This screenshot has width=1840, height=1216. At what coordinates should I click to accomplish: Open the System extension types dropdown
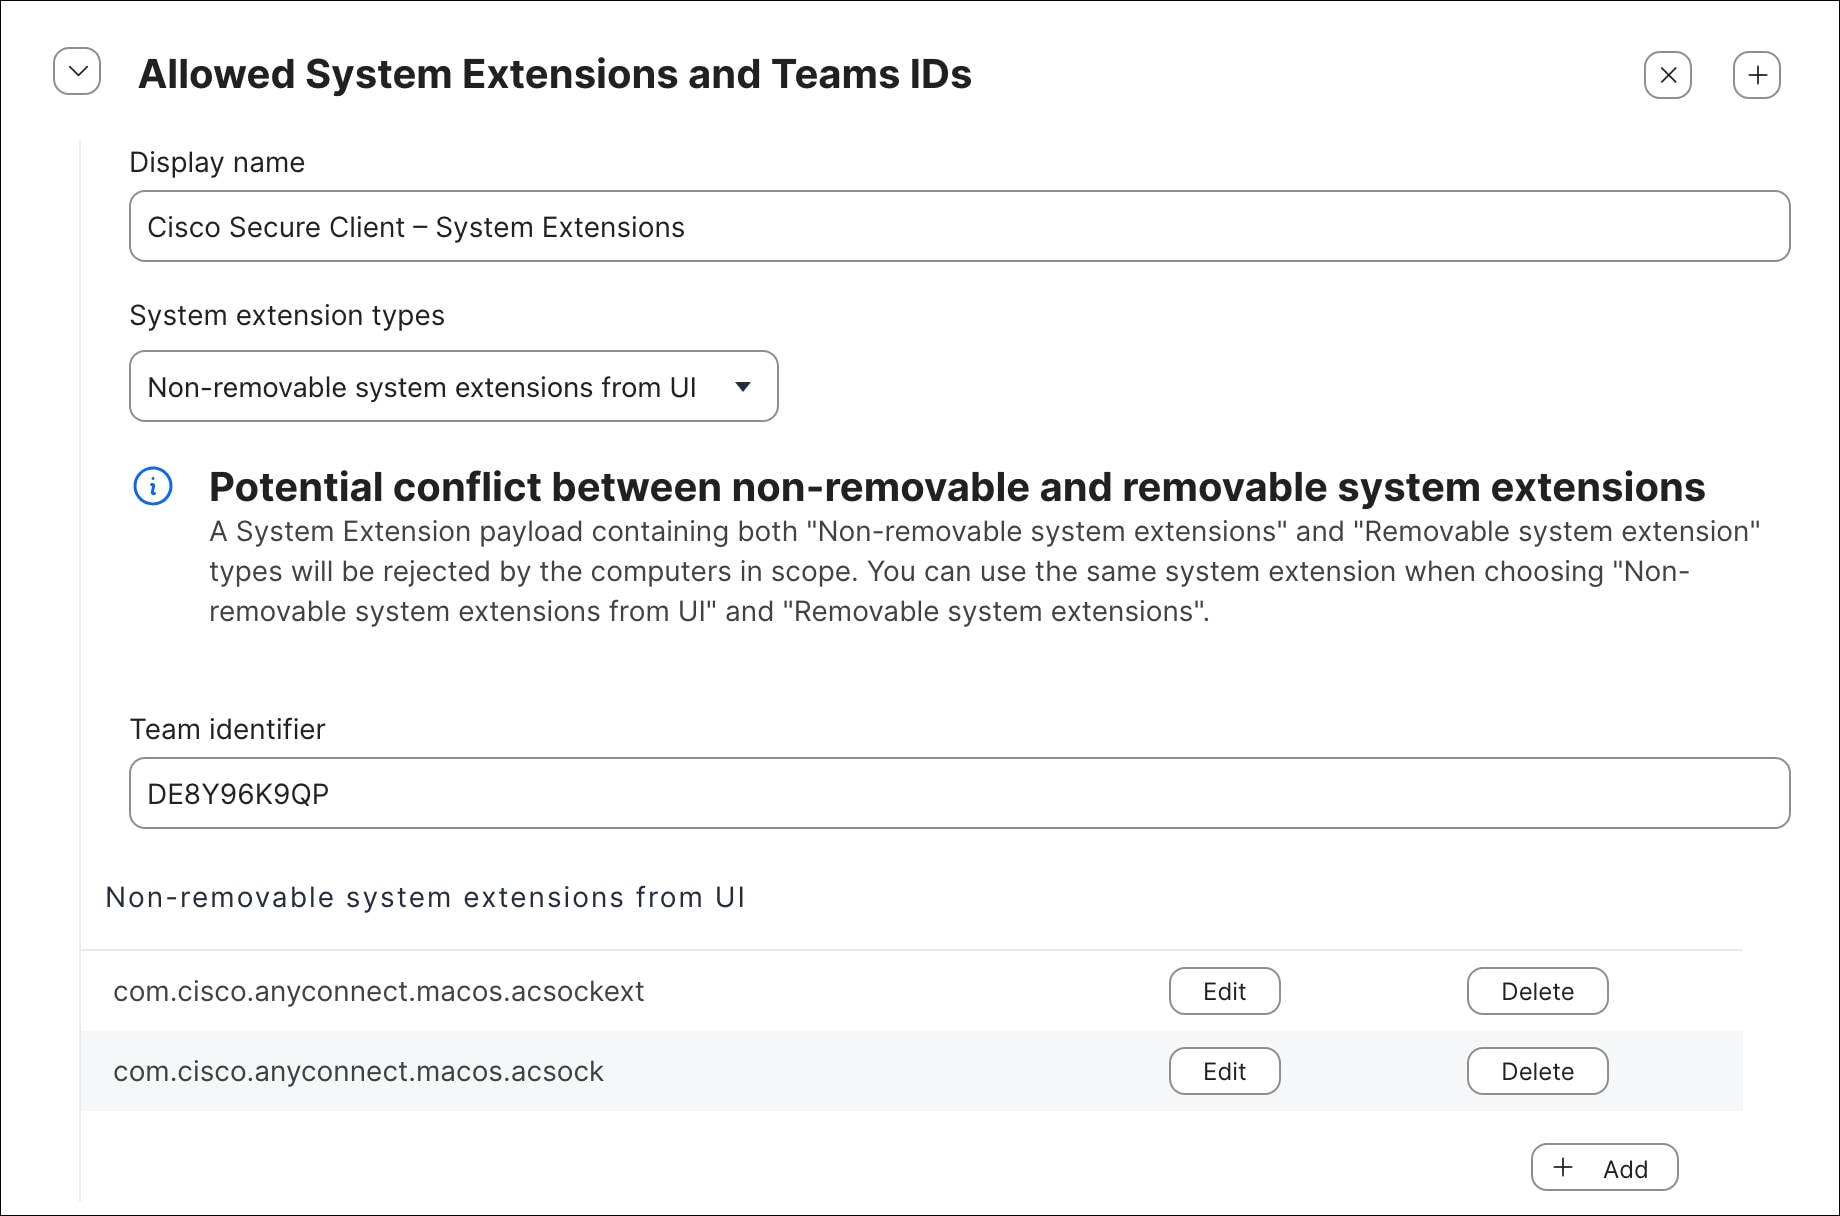click(453, 386)
